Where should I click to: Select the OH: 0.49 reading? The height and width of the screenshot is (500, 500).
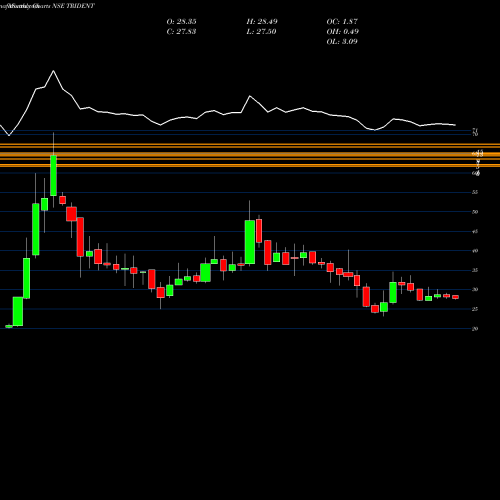point(342,31)
